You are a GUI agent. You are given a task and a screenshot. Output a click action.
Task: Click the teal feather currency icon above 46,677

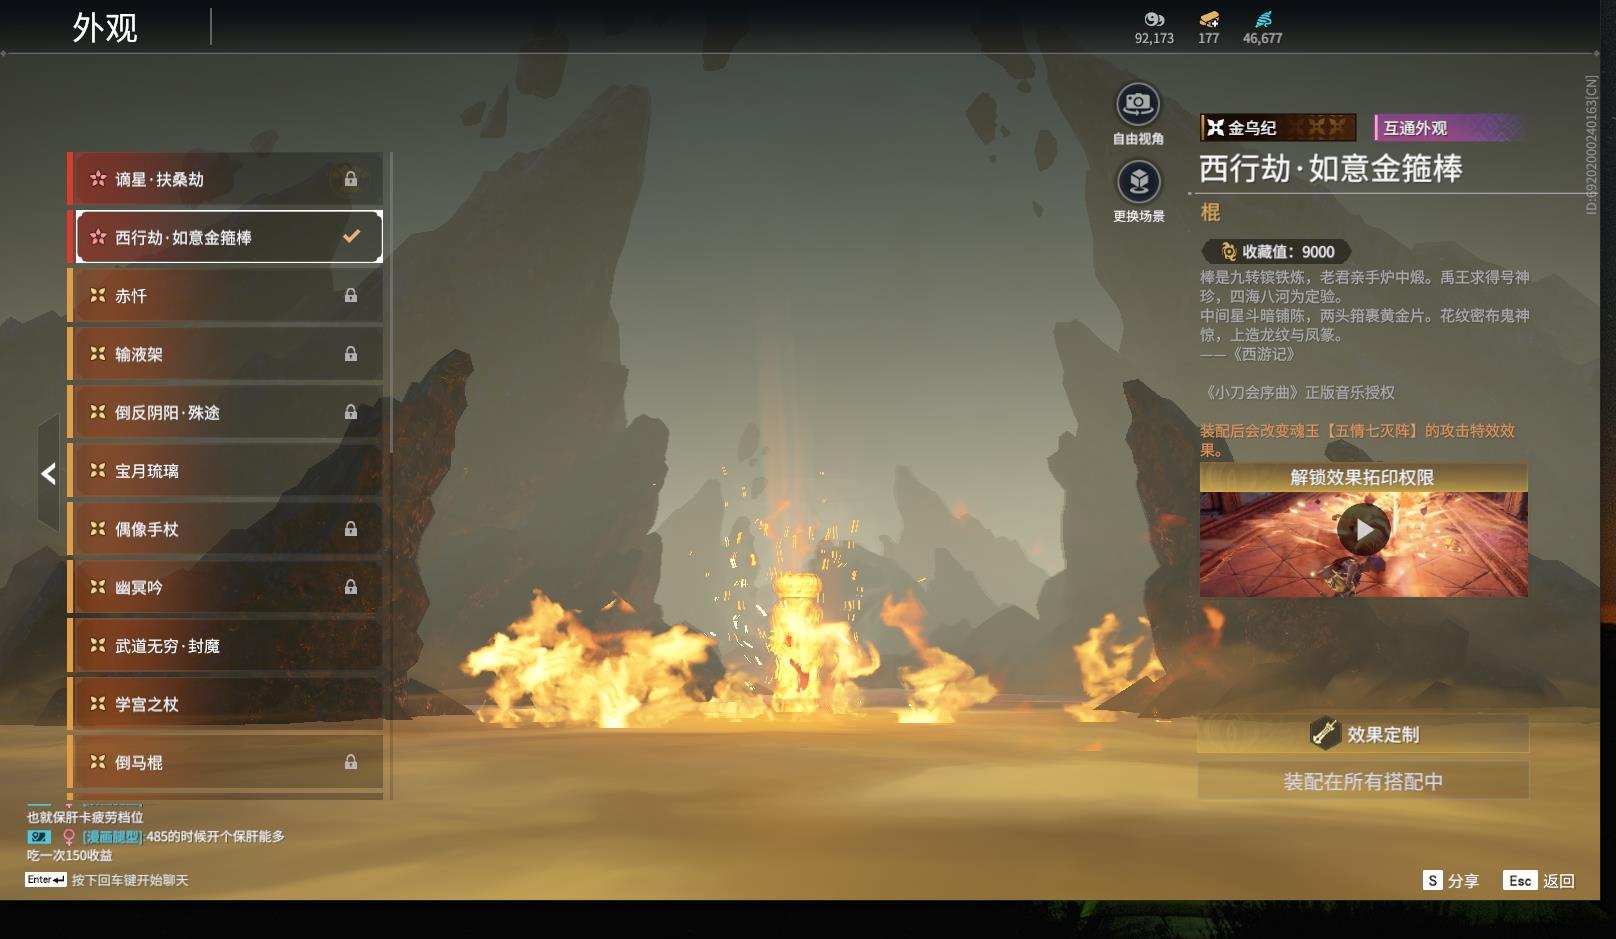point(1263,19)
